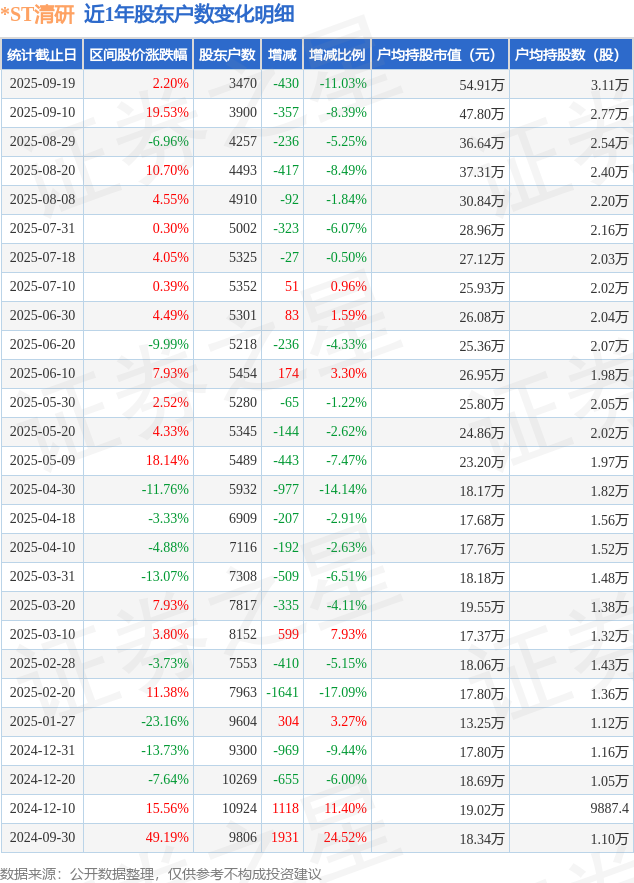The image size is (634, 883).
Task: Click the 户均持股市值（元）column header
Action: coord(439,55)
